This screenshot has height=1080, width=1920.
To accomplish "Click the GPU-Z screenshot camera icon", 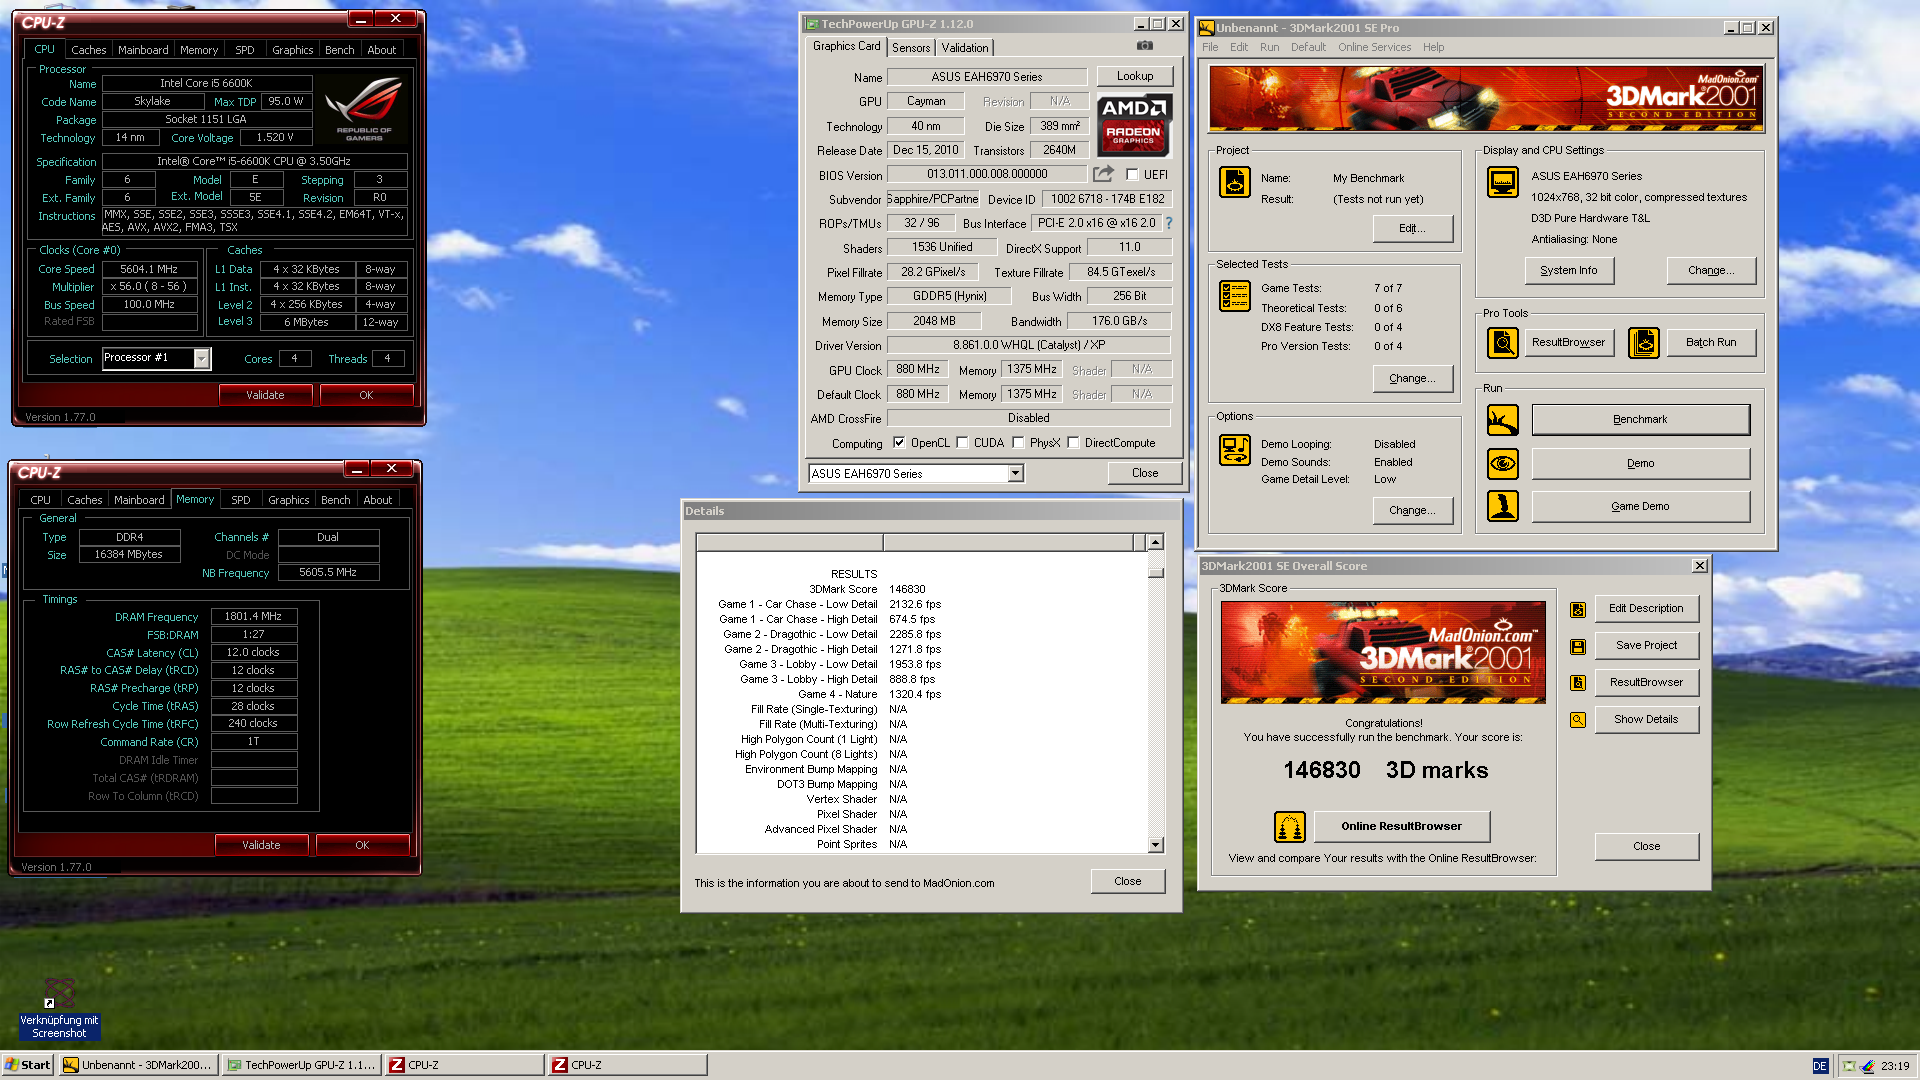I will coord(1145,46).
